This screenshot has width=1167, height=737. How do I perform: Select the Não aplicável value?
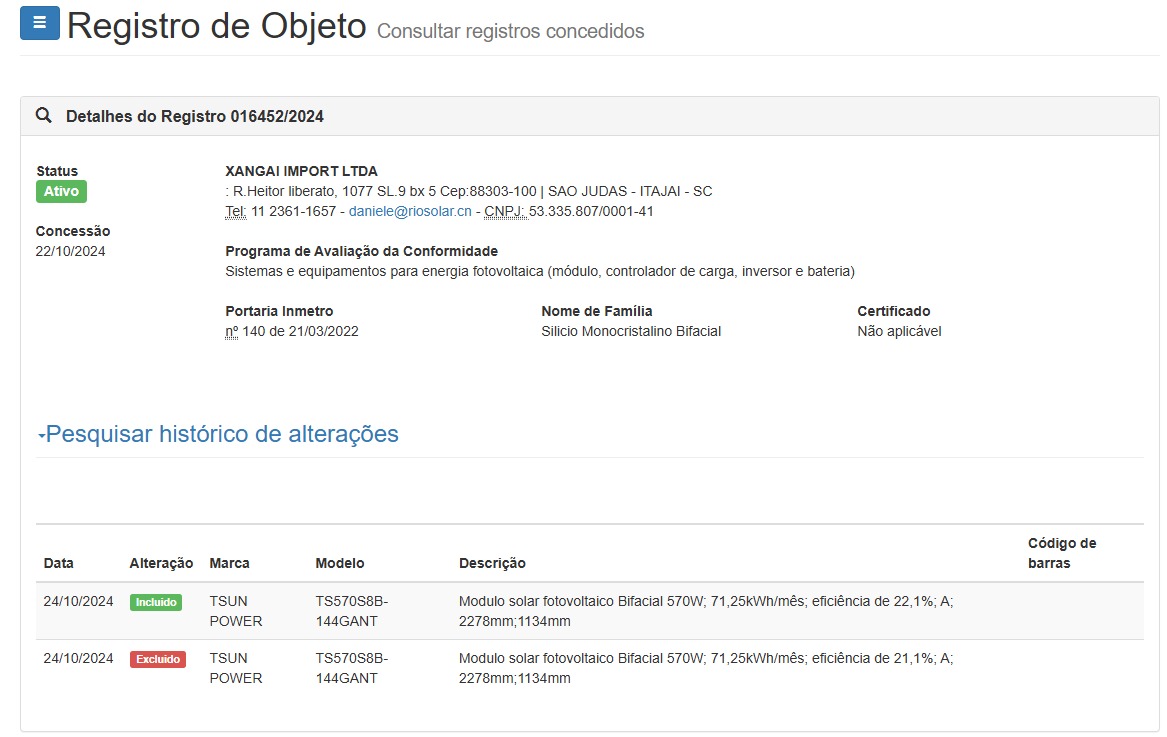point(899,331)
